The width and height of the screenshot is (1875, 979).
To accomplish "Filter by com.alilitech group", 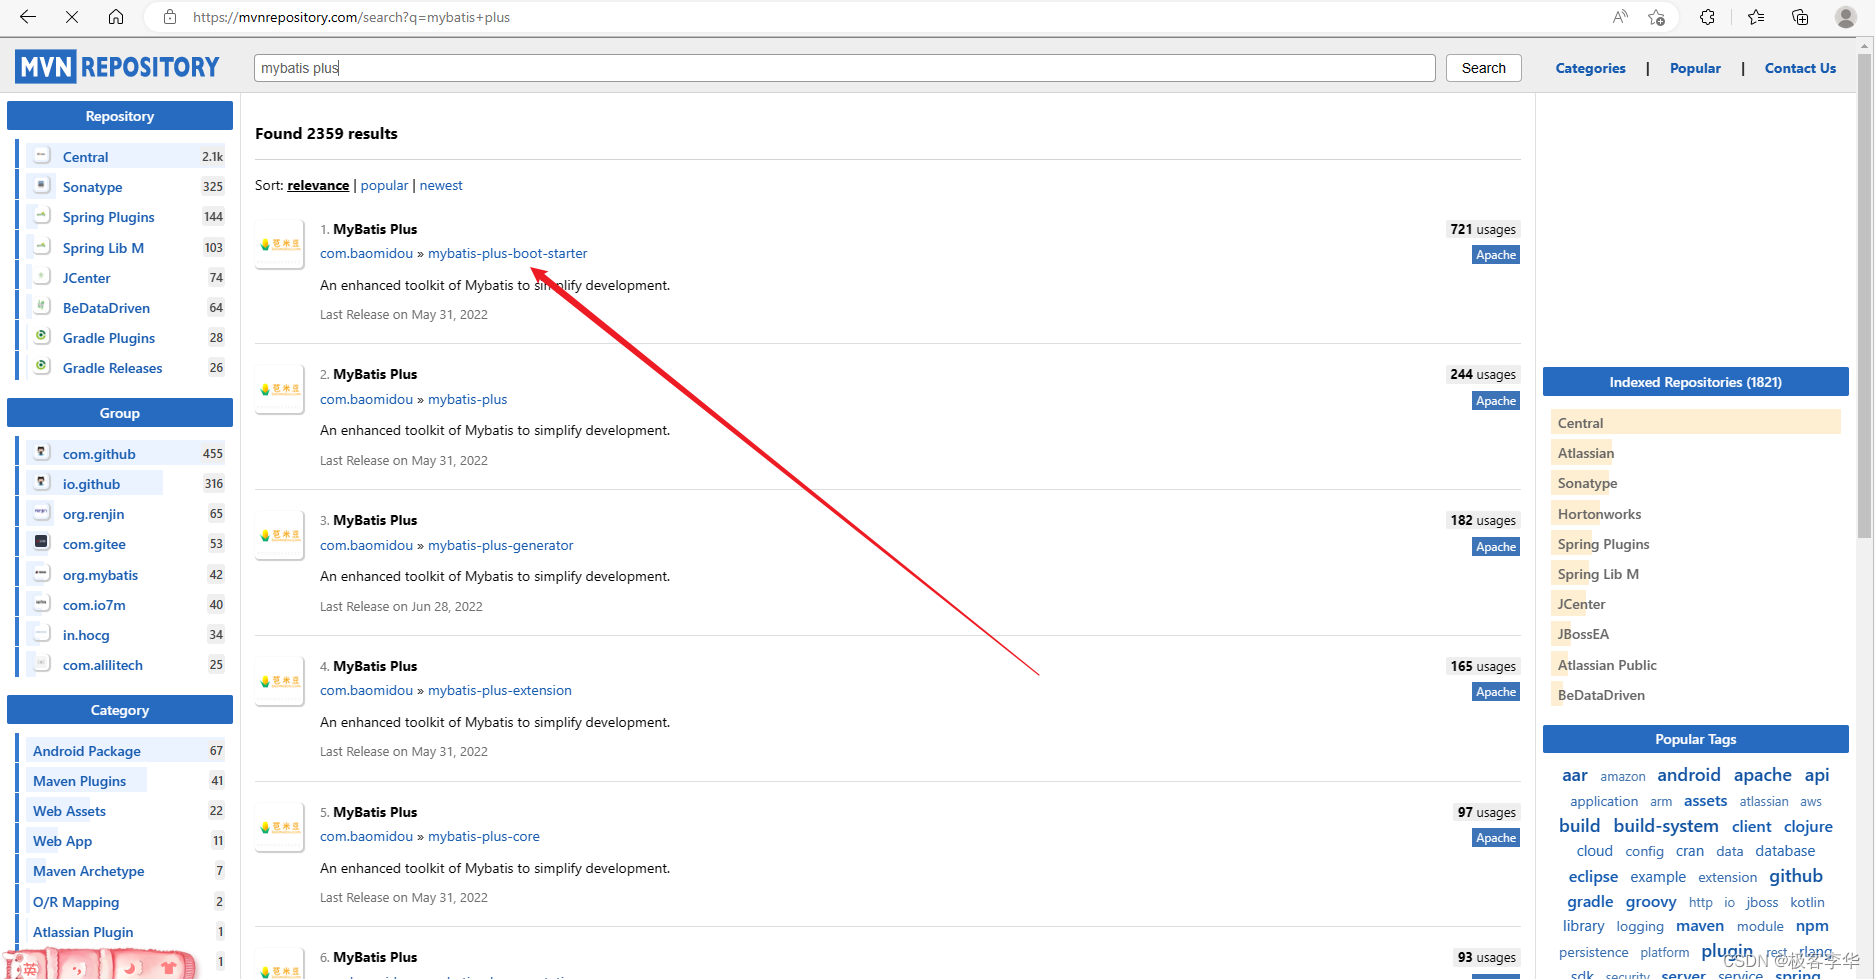I will coord(103,665).
